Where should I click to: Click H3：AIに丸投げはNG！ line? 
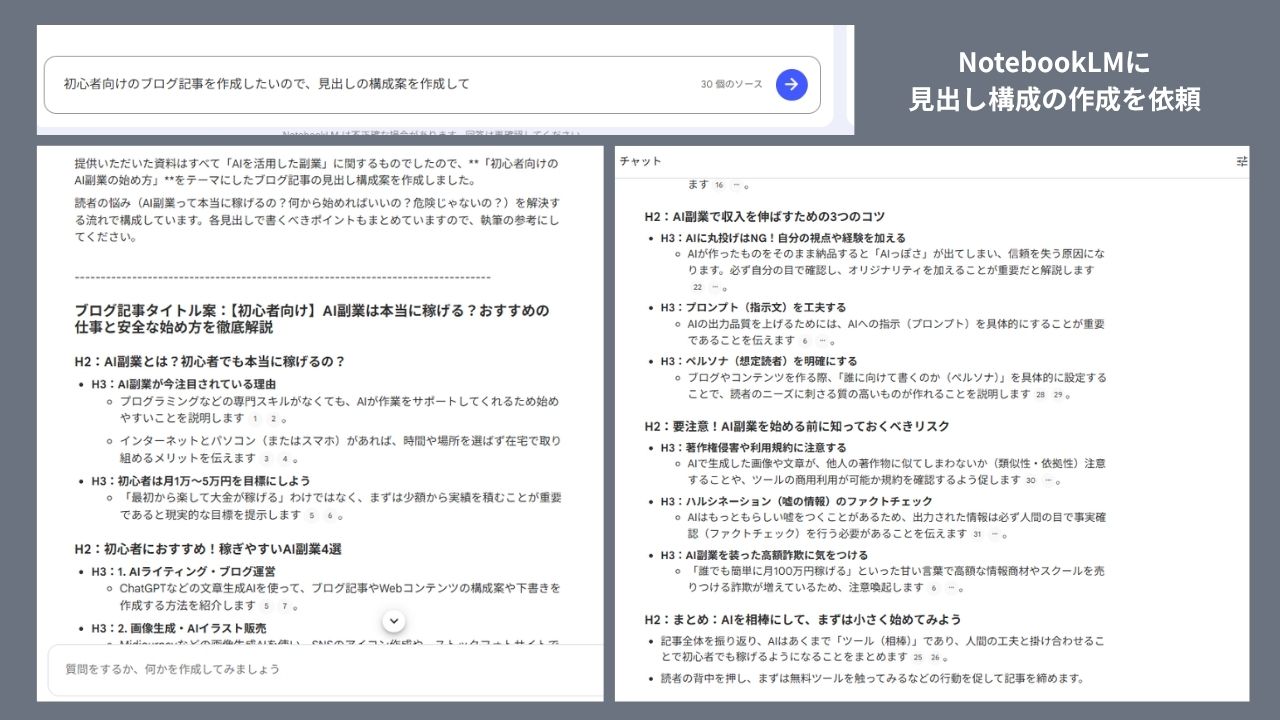783,238
